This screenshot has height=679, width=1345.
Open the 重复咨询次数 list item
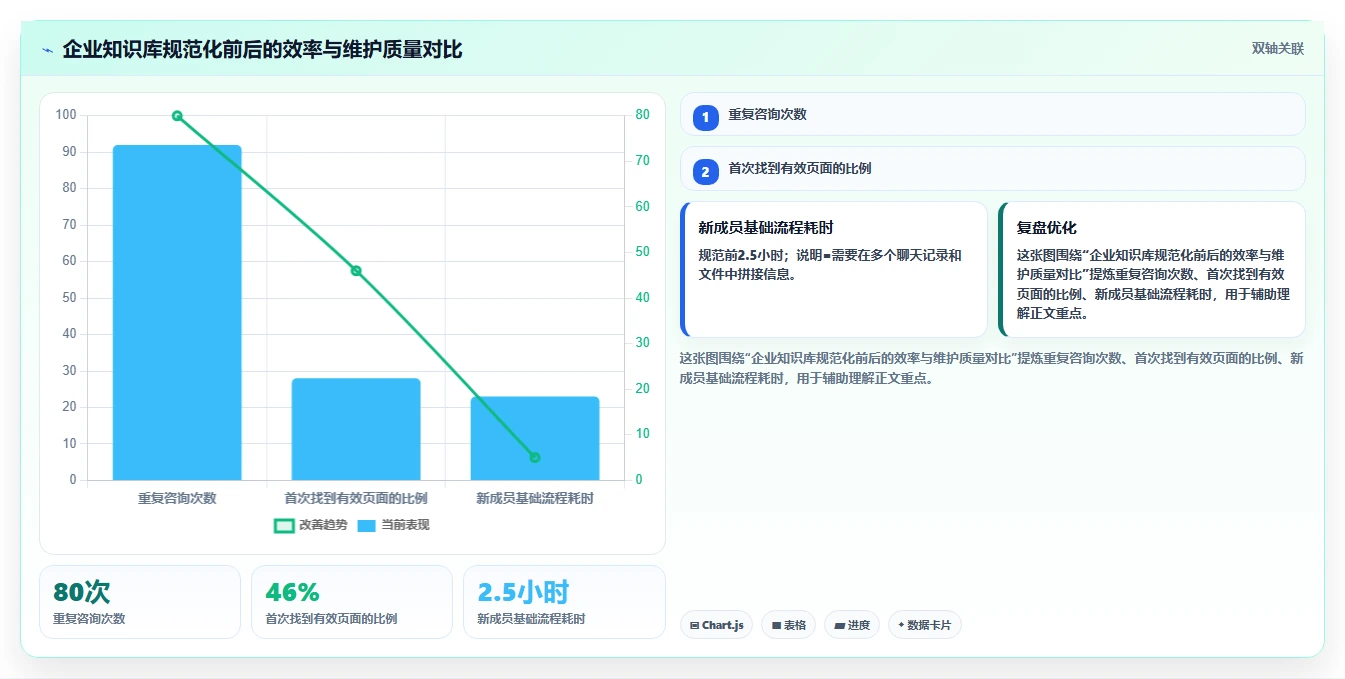[993, 114]
